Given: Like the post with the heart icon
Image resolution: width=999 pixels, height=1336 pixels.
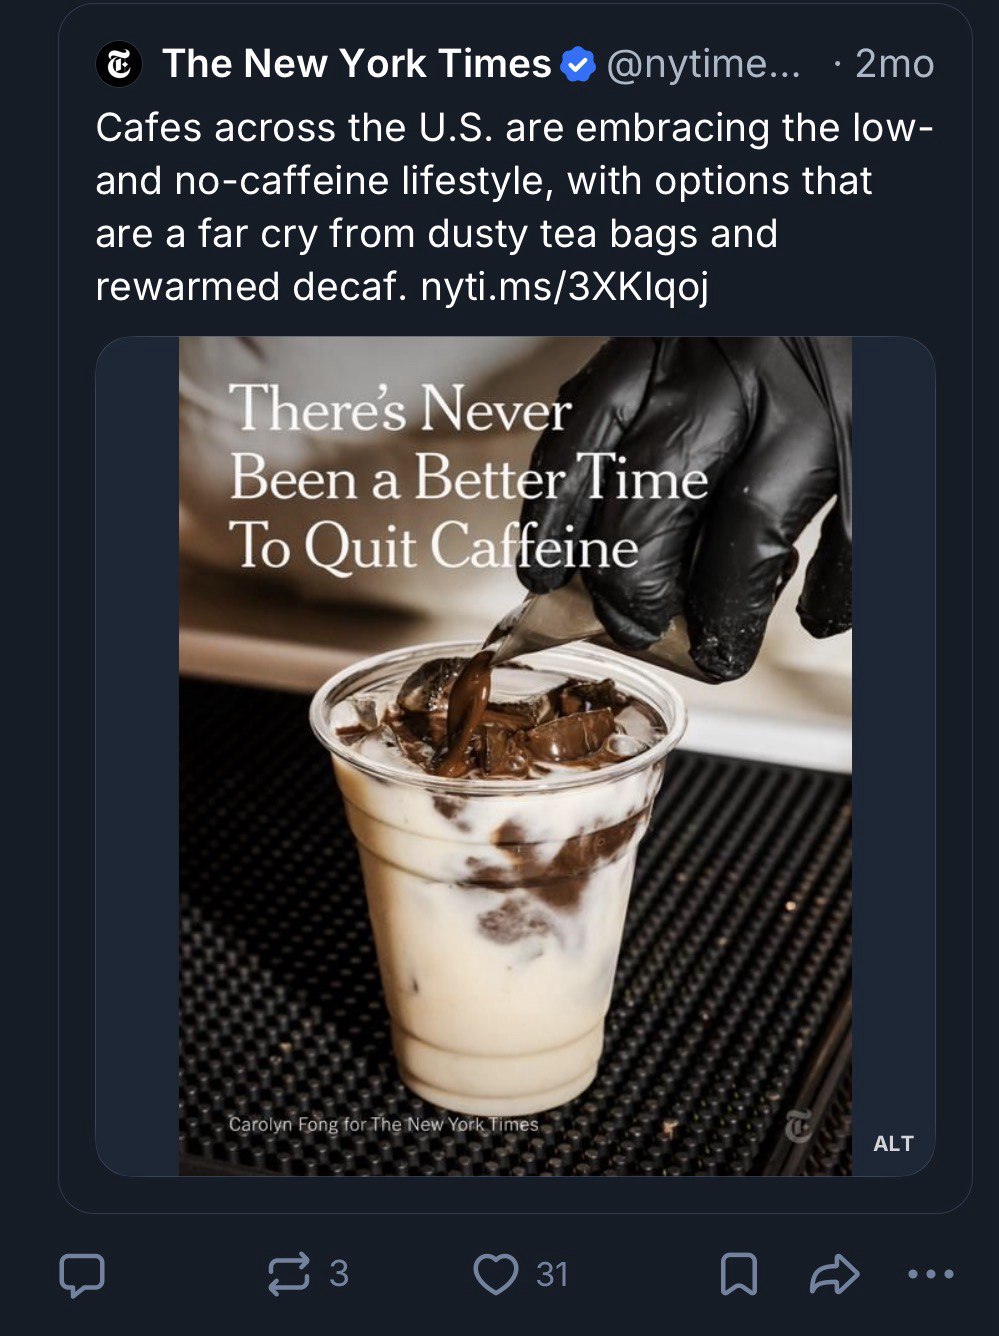Looking at the screenshot, I should tap(496, 1275).
